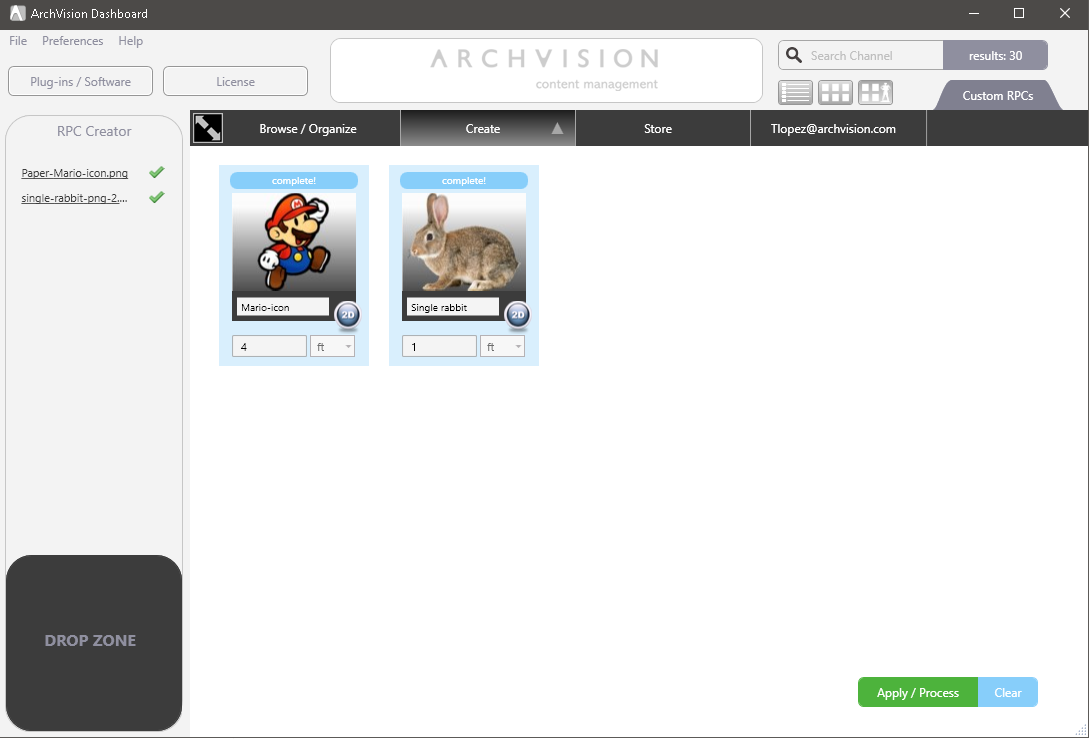Open the 2D badge on the Mario-icon card

point(346,316)
